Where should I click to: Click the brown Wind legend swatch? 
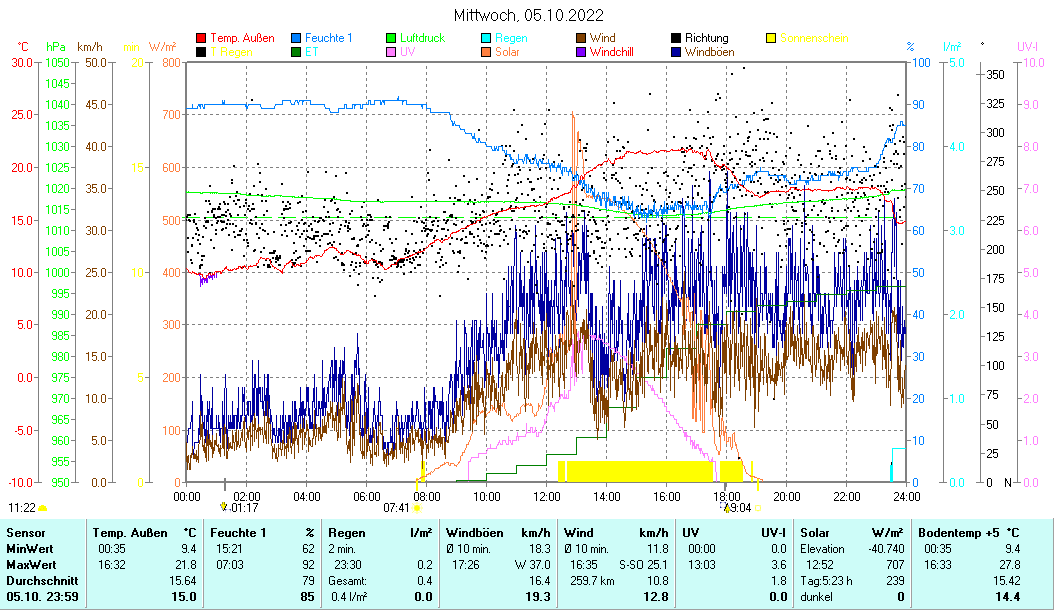point(581,38)
